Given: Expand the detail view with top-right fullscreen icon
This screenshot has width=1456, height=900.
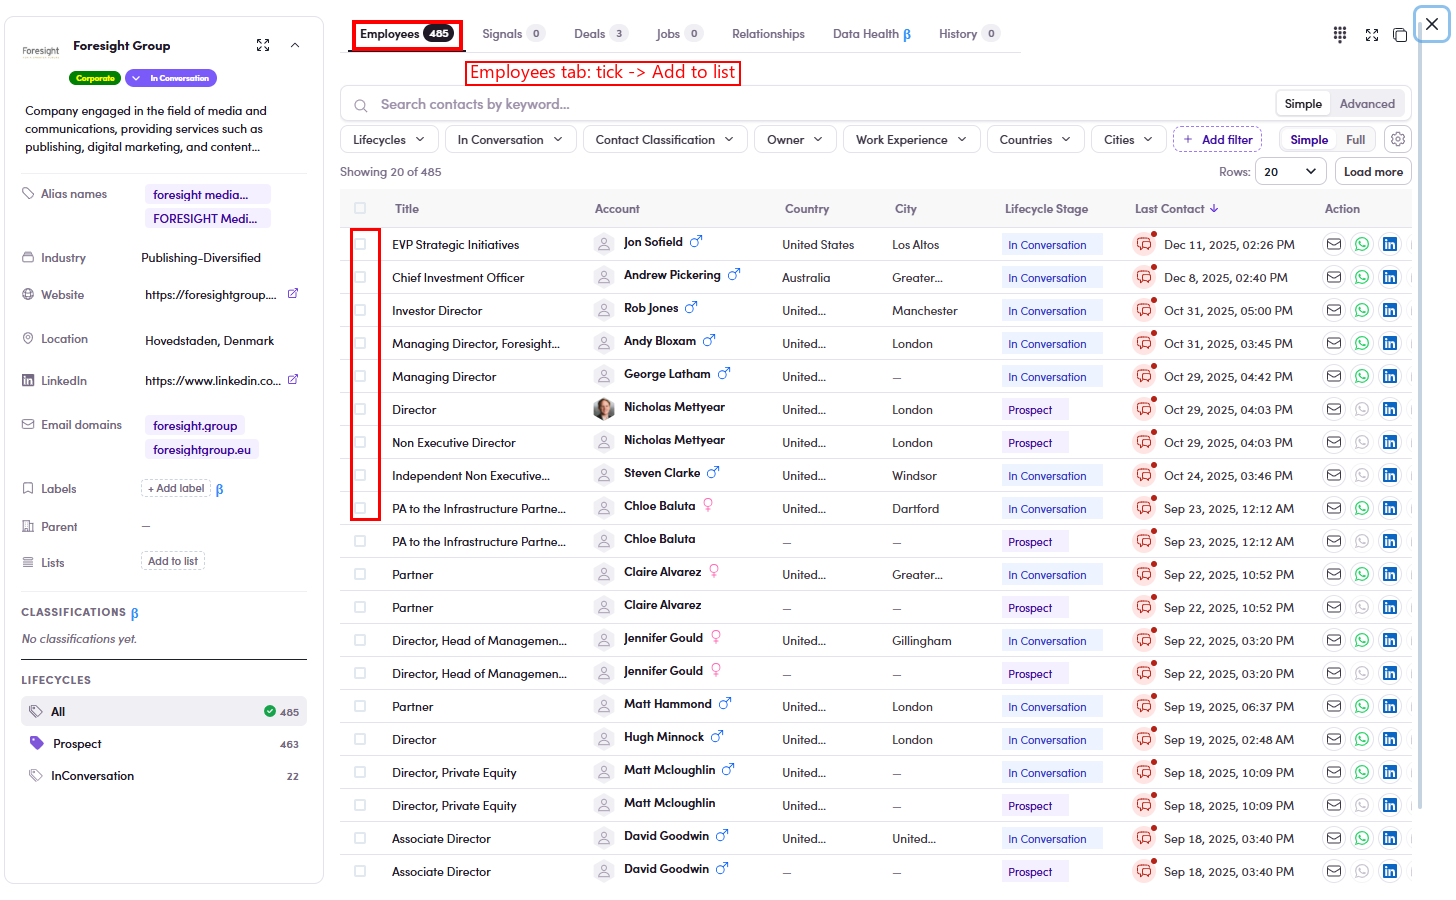Looking at the screenshot, I should (1372, 35).
